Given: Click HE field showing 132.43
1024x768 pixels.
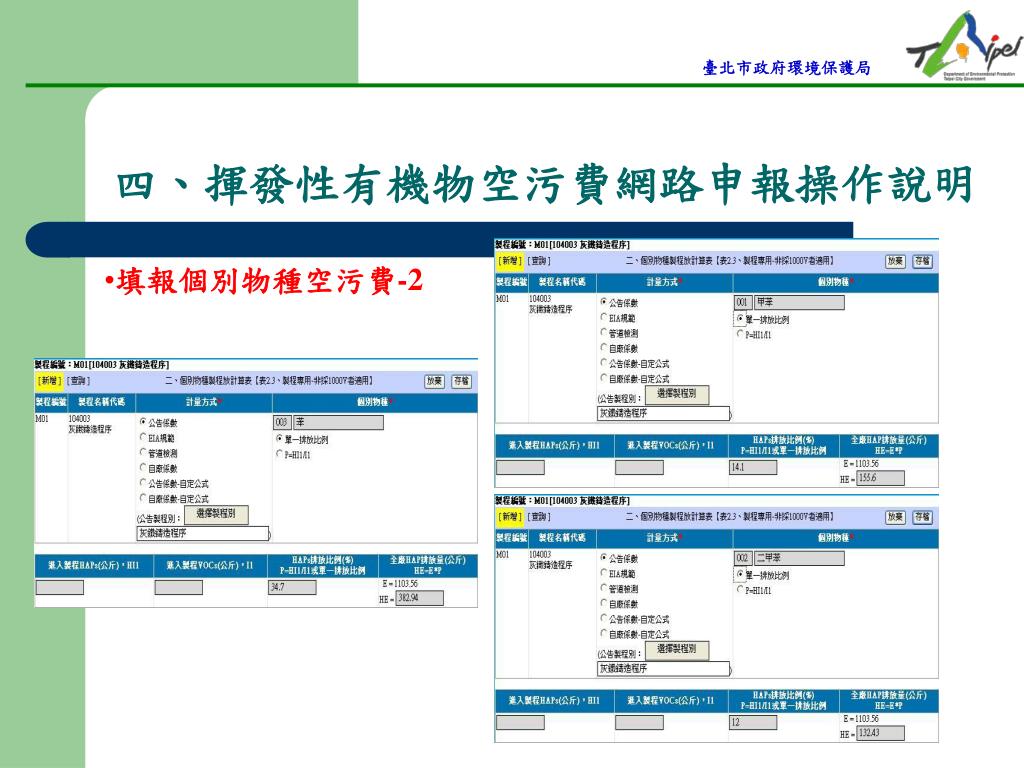Looking at the screenshot, I should pyautogui.click(x=880, y=733).
